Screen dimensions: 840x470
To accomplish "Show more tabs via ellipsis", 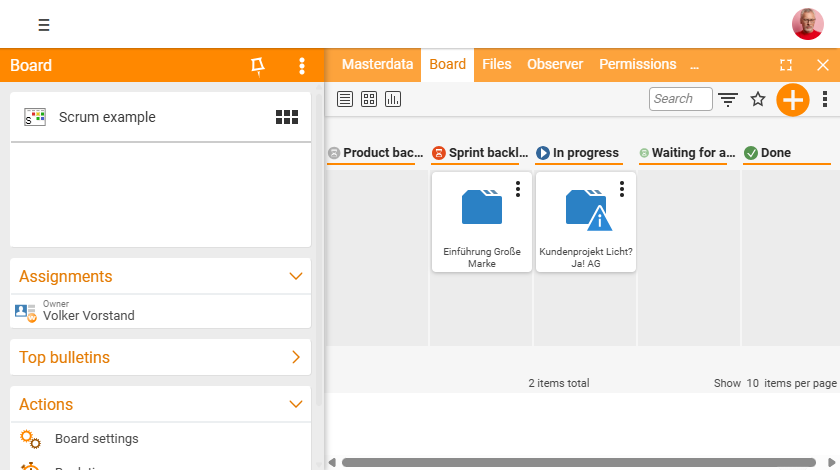I will (694, 66).
